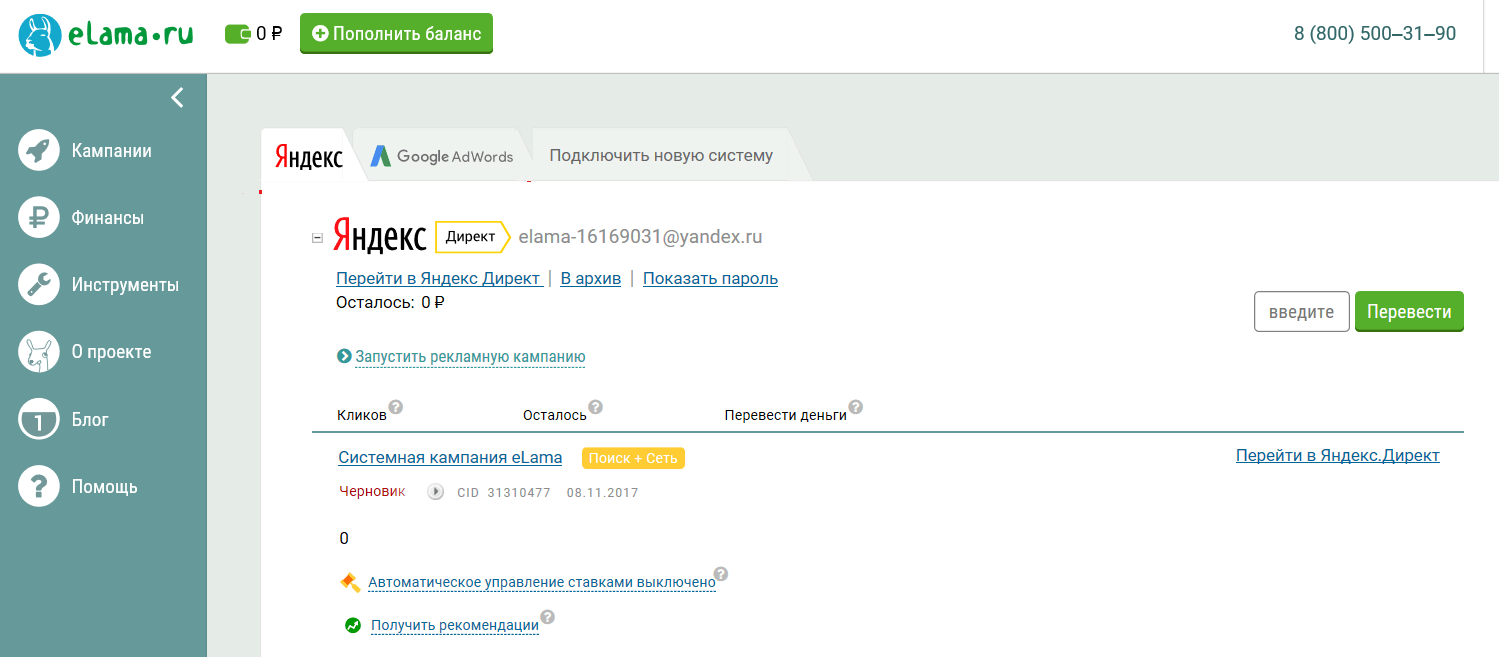Open Системная кампания eLama
Viewport: 1499px width, 657px height.
pyautogui.click(x=450, y=457)
